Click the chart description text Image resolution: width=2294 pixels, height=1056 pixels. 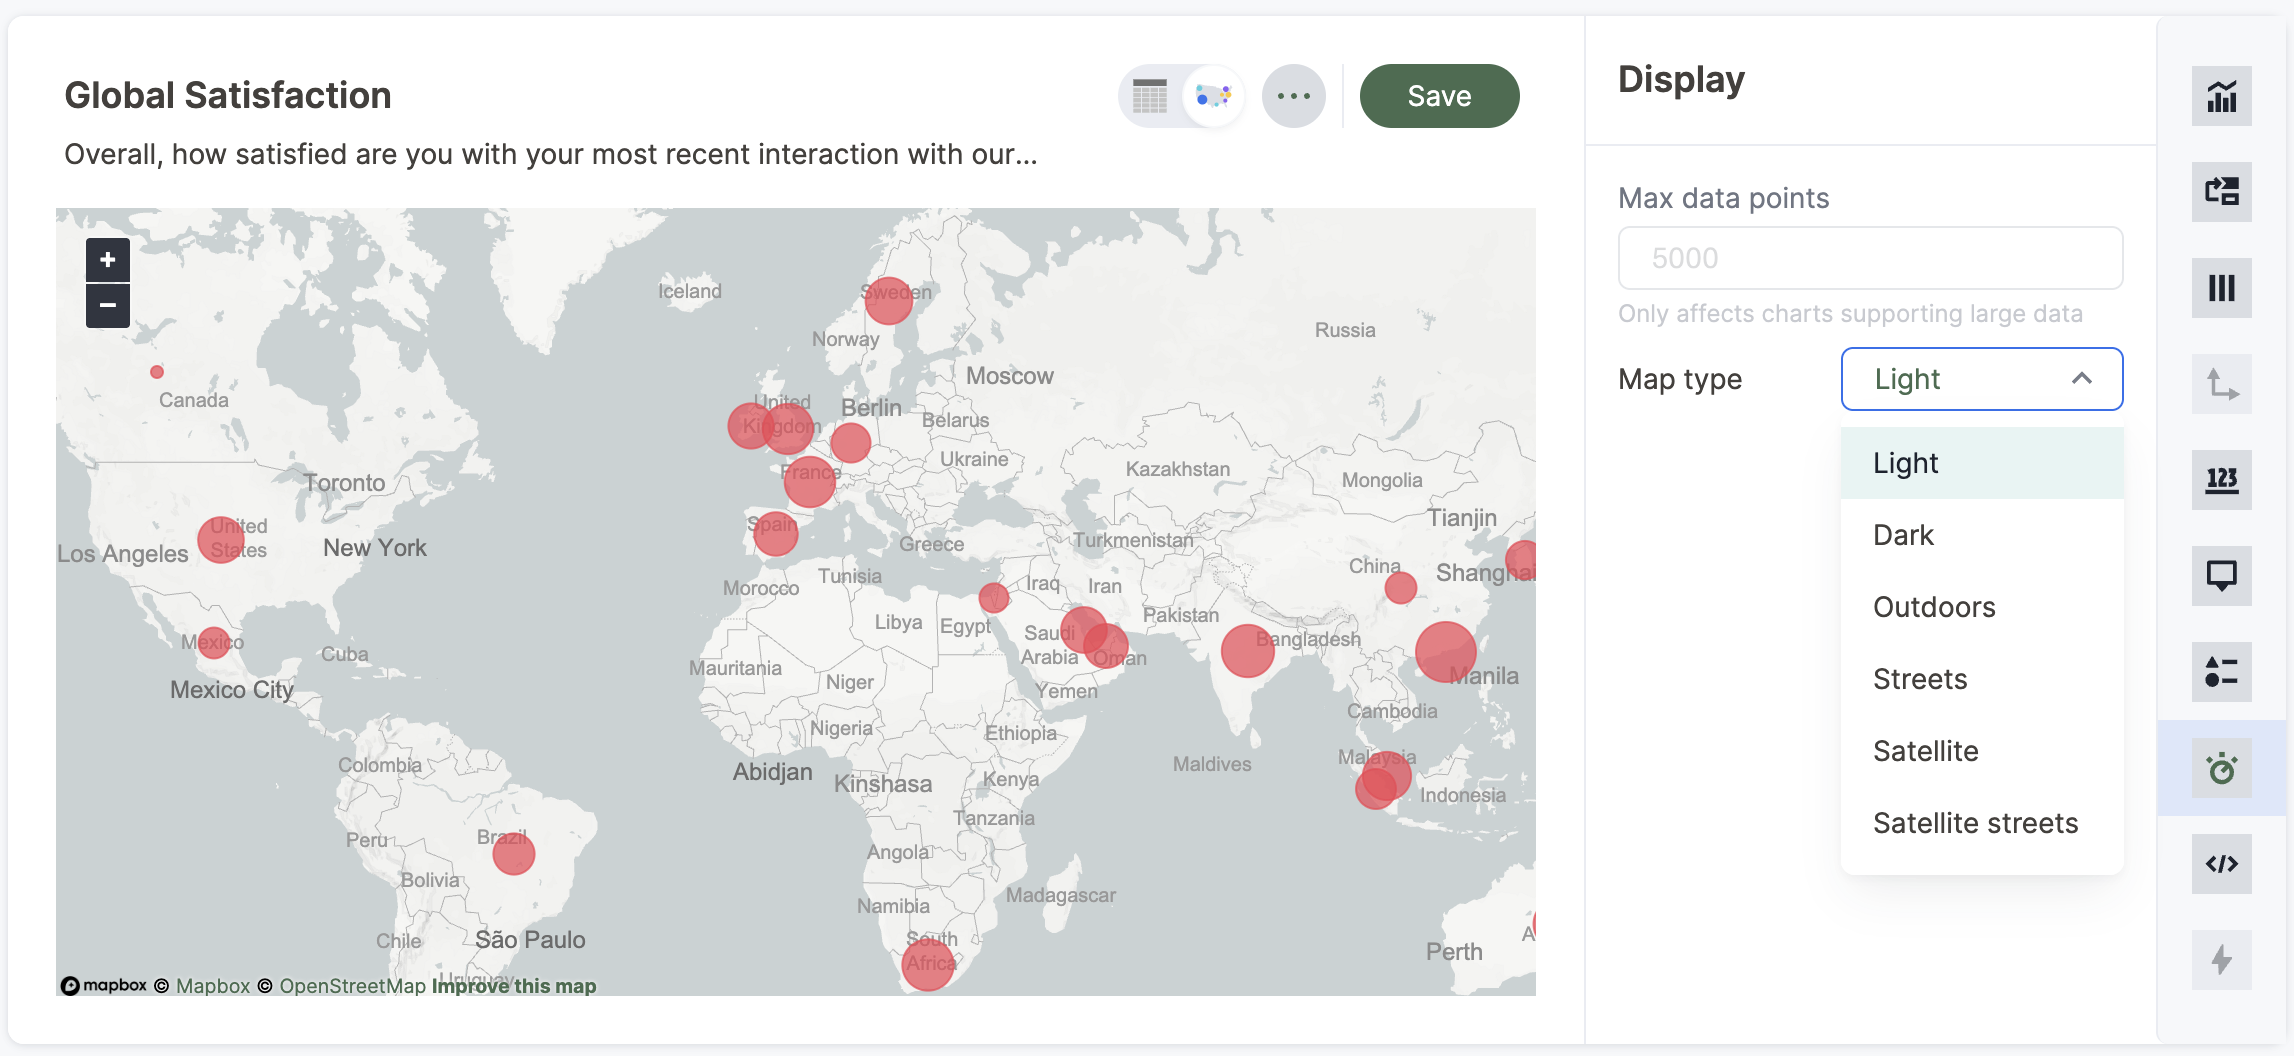tap(551, 154)
